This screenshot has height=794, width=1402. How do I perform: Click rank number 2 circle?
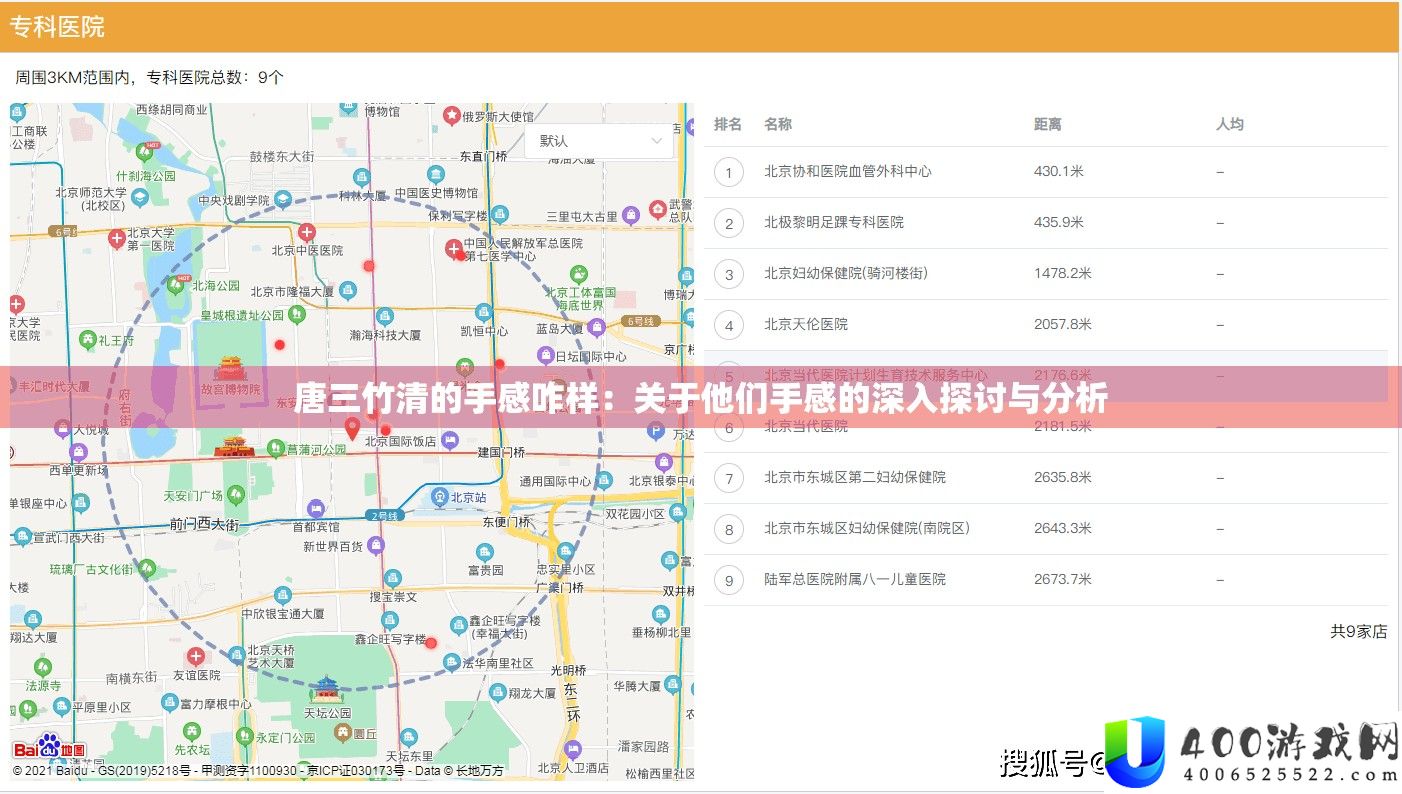pos(729,223)
